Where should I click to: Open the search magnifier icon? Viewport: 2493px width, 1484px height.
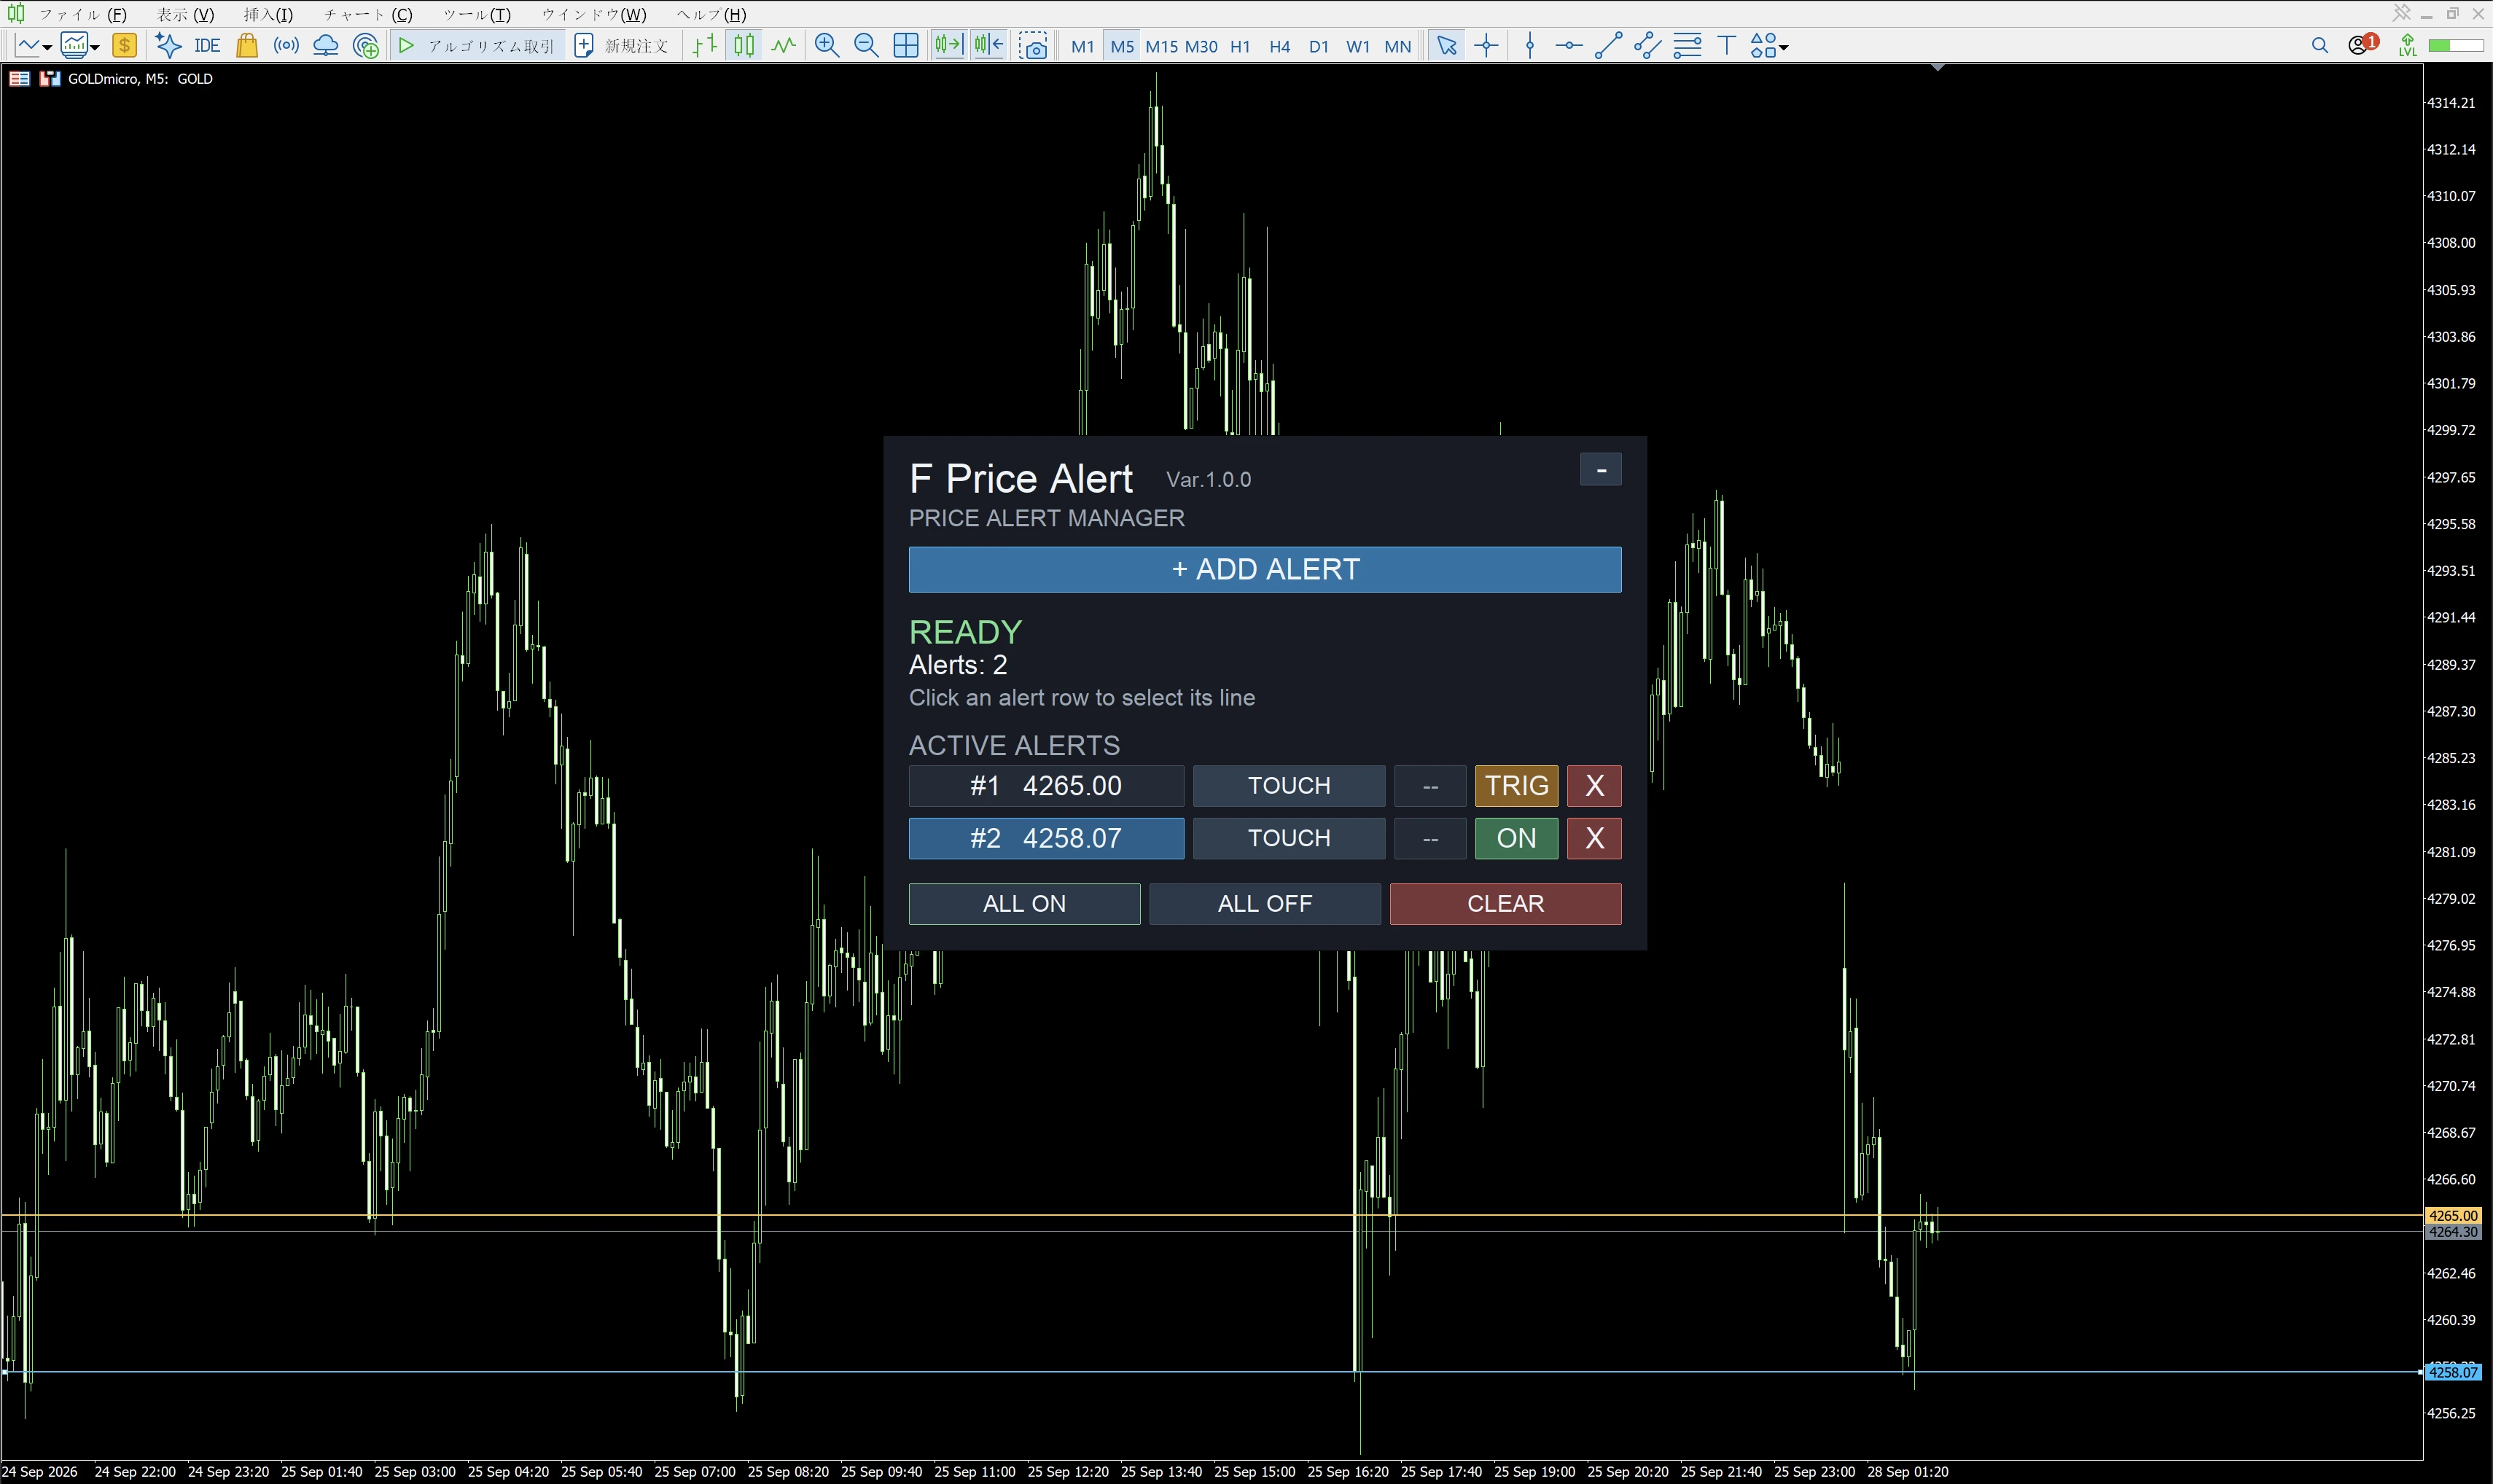pos(2320,46)
